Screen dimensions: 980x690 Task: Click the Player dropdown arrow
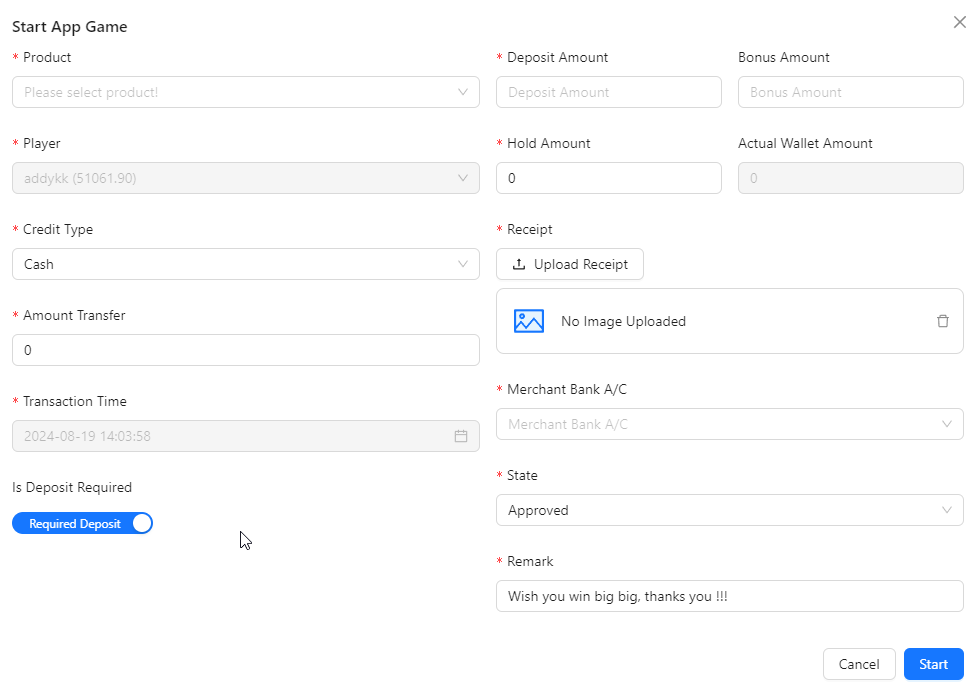[x=462, y=178]
